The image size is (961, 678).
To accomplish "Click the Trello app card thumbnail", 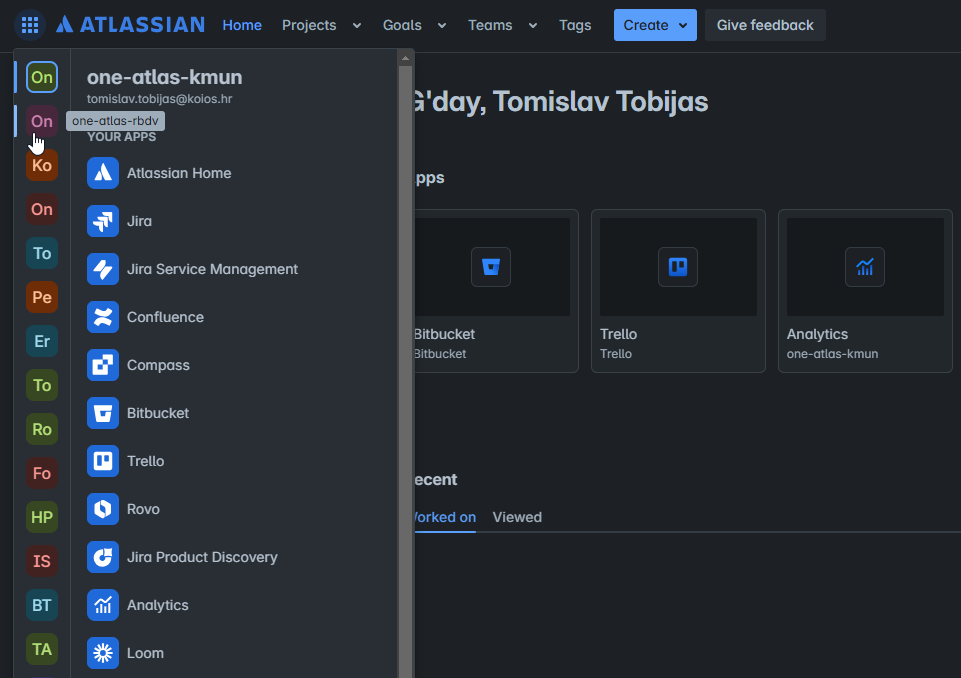I will [678, 267].
